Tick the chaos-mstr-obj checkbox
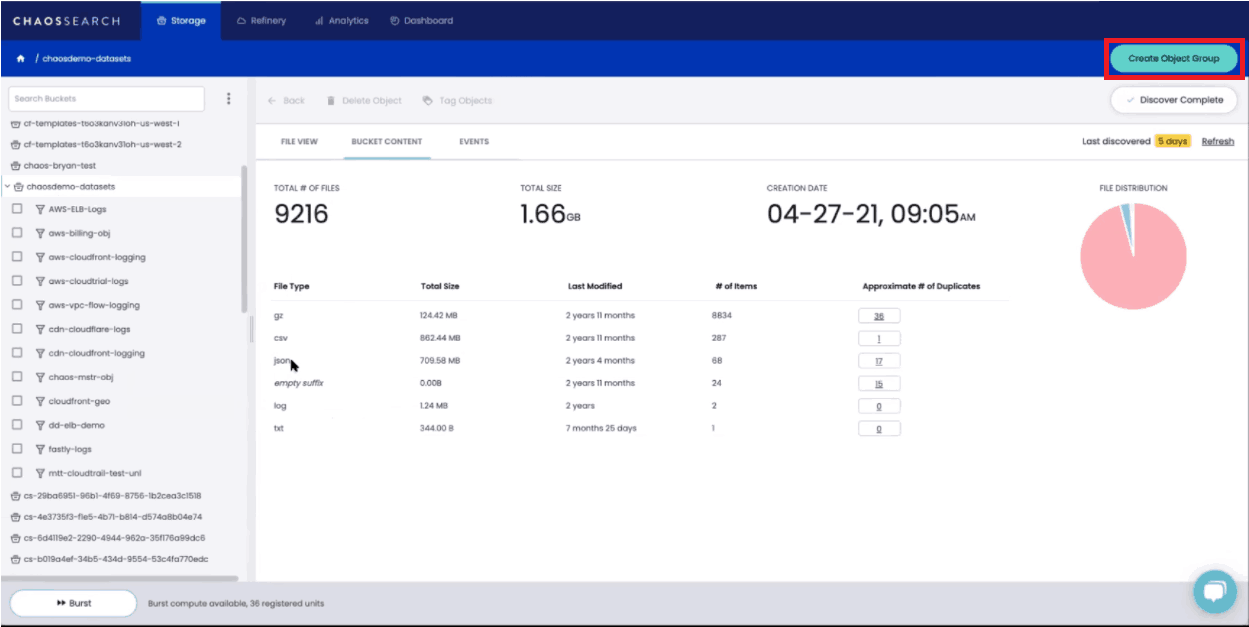 (16, 377)
